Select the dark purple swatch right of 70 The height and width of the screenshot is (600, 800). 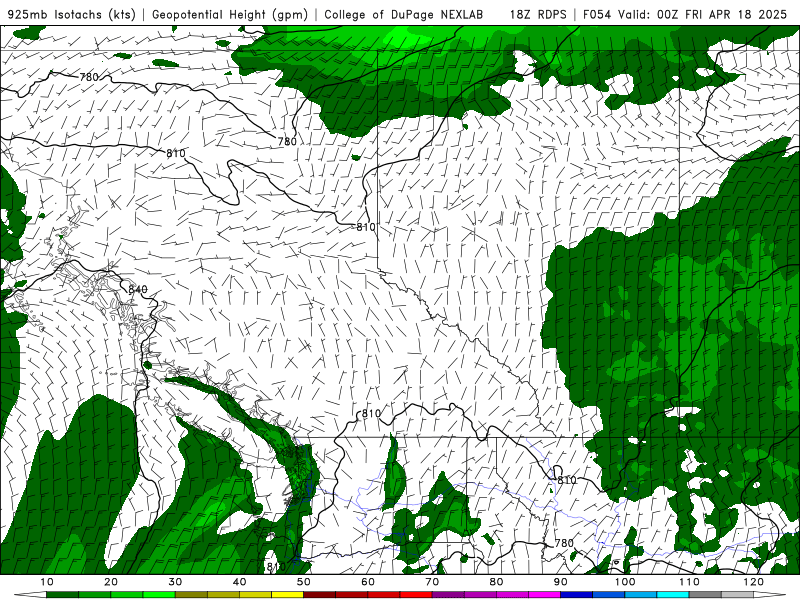pos(448,595)
